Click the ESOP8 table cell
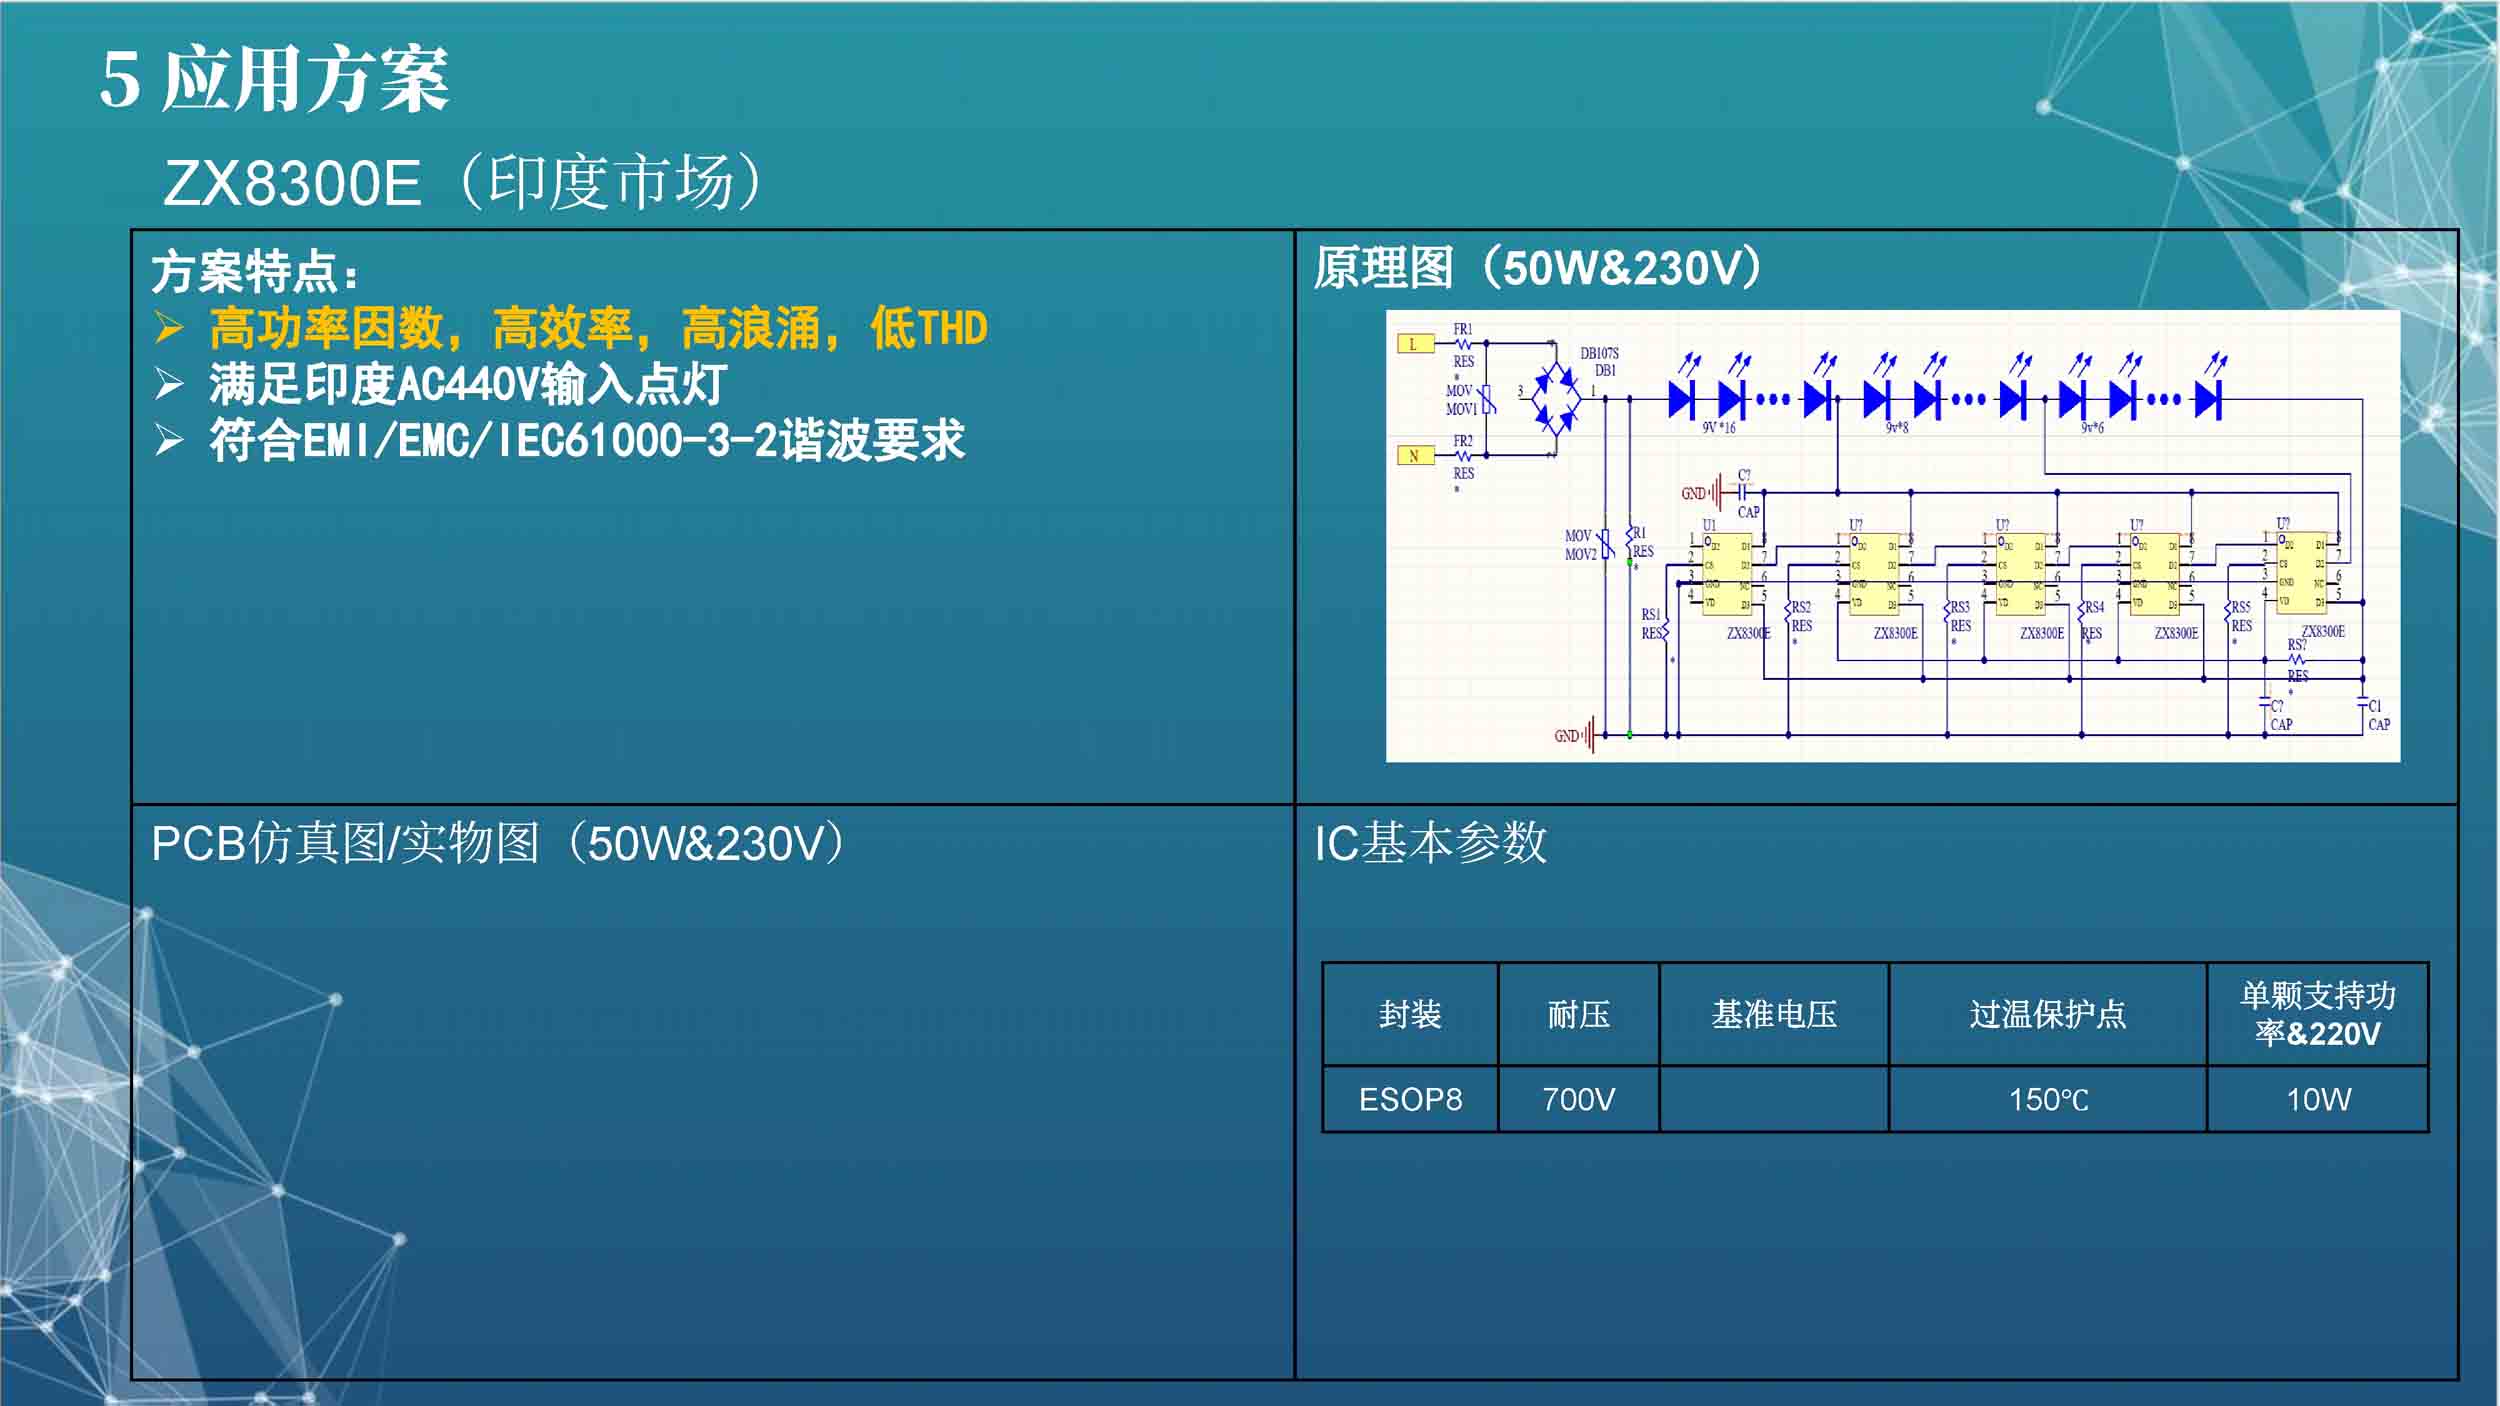Image resolution: width=2500 pixels, height=1406 pixels. [x=1410, y=1100]
